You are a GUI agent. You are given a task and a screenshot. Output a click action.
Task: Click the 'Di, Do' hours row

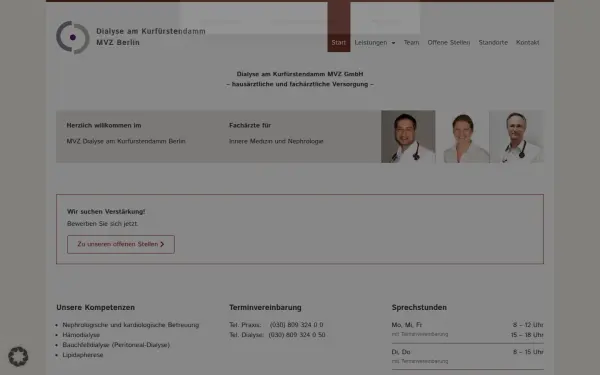[x=468, y=356]
